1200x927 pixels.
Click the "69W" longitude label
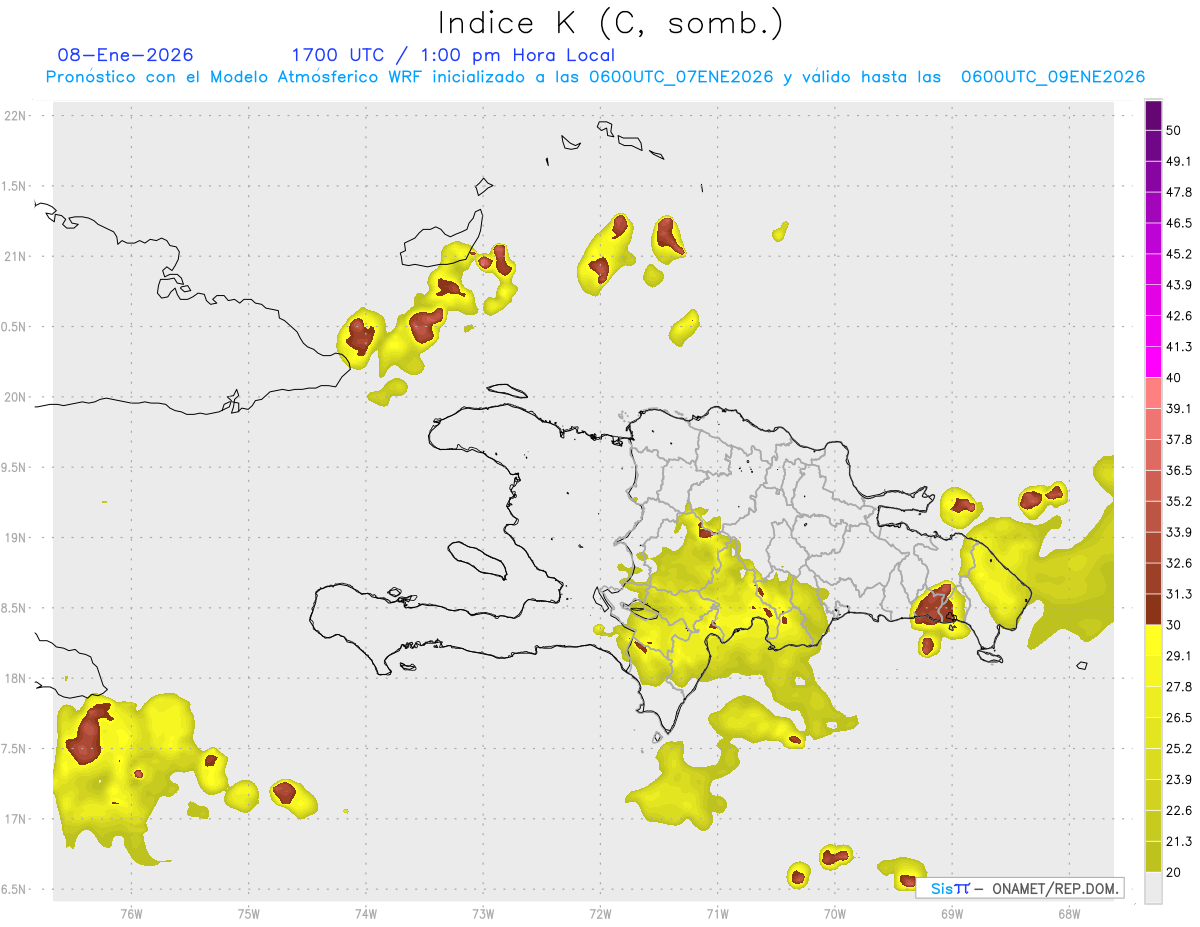pos(951,914)
